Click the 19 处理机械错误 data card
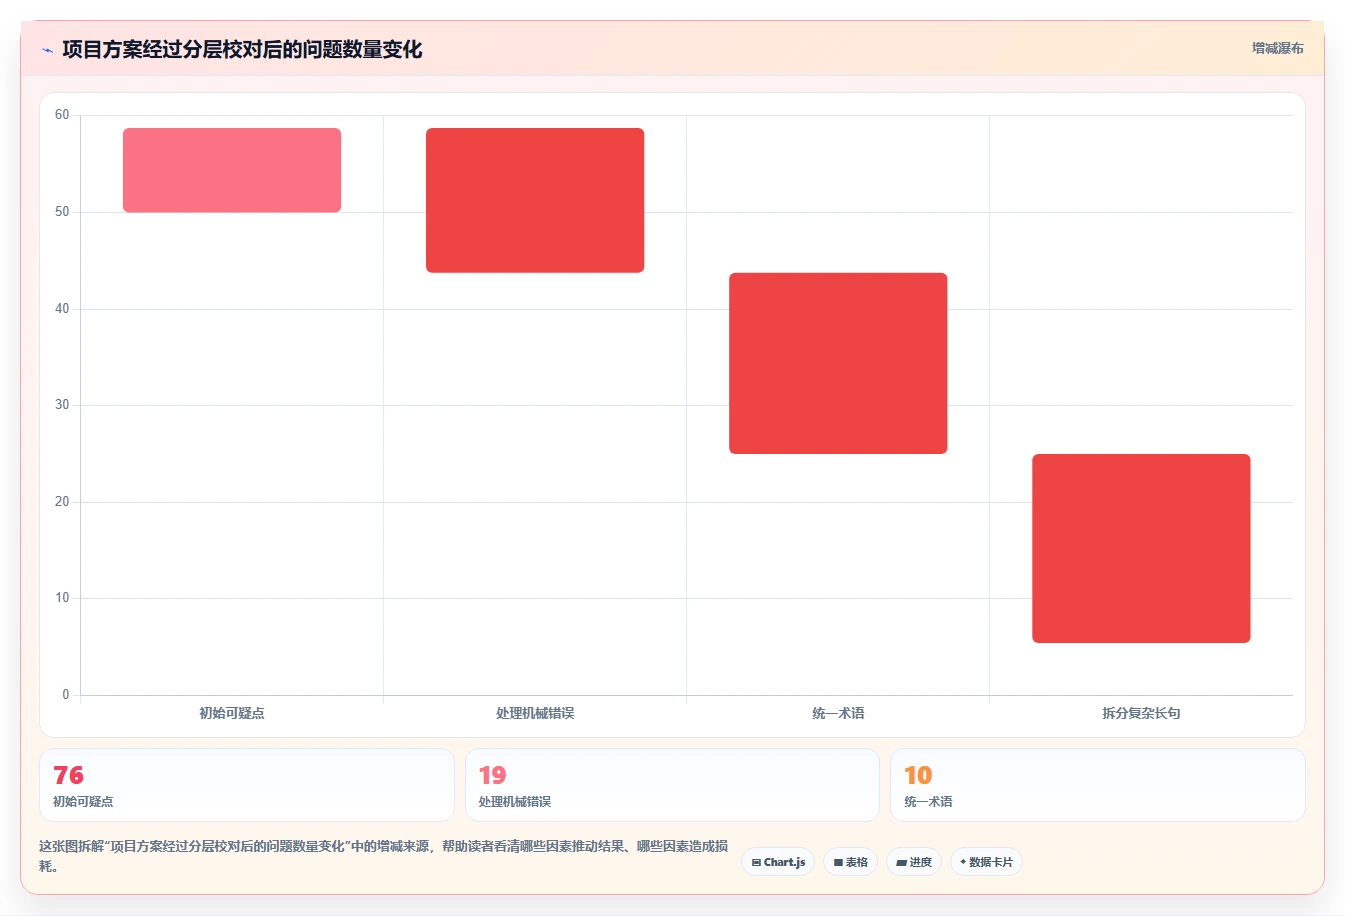1345x916 pixels. (672, 785)
